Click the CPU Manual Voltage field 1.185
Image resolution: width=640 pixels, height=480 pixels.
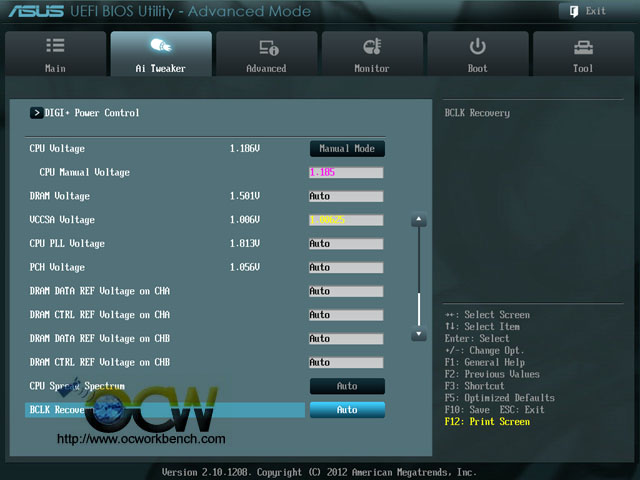(346, 173)
